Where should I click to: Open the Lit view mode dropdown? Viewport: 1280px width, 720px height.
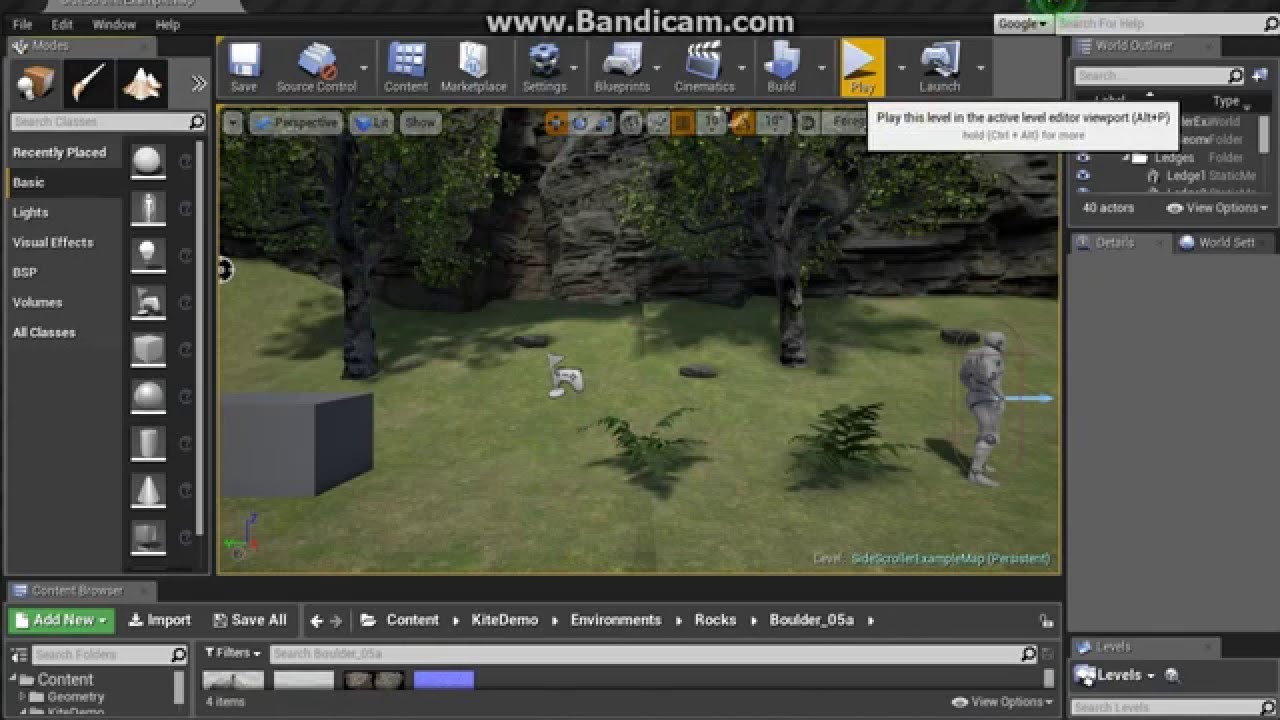372,123
